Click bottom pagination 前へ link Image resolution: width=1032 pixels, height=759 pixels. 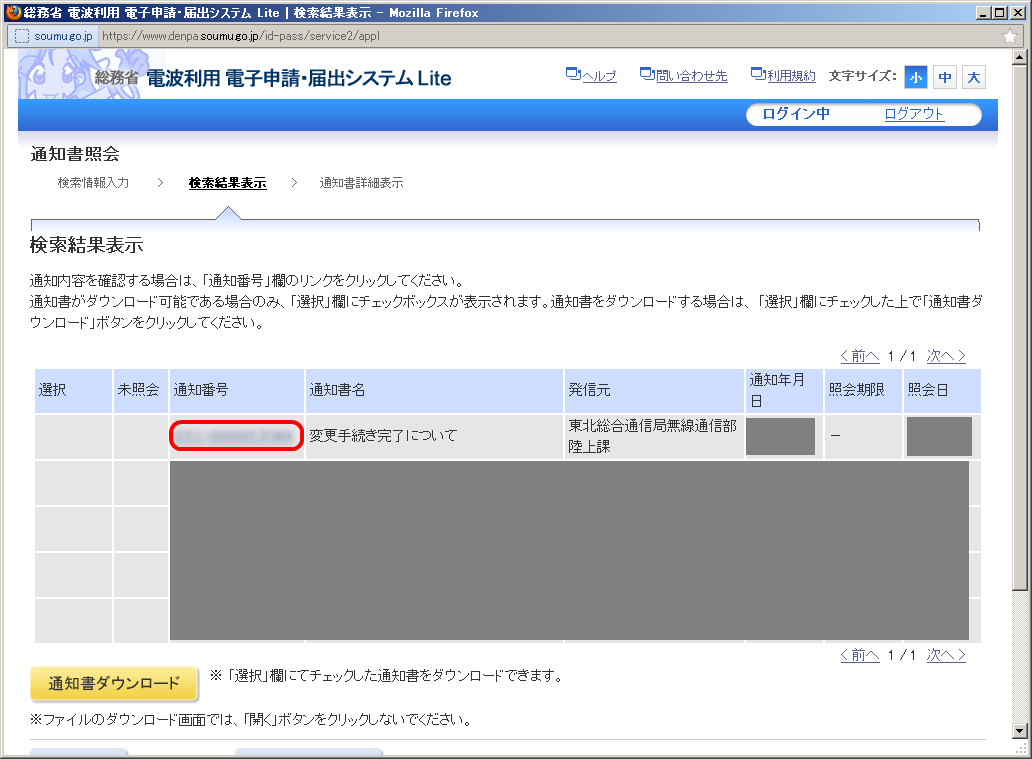pyautogui.click(x=860, y=655)
